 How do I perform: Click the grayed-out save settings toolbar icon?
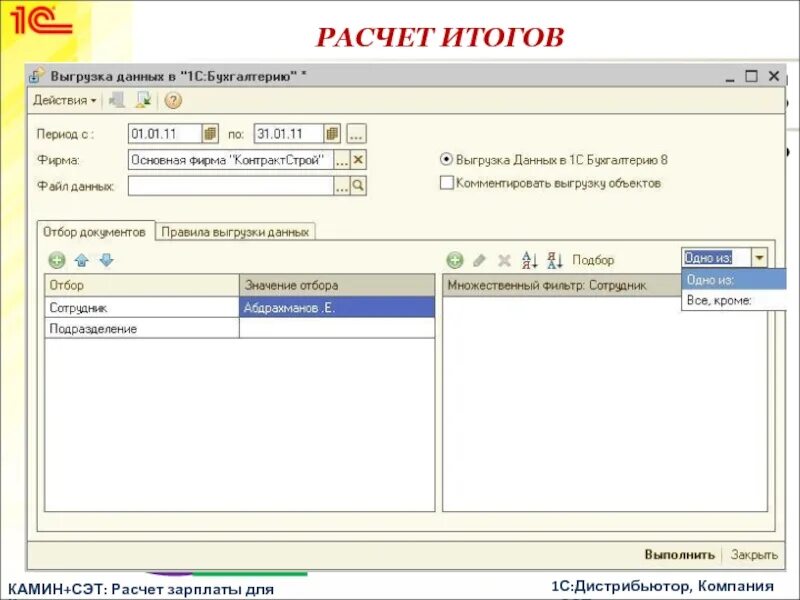pos(117,100)
